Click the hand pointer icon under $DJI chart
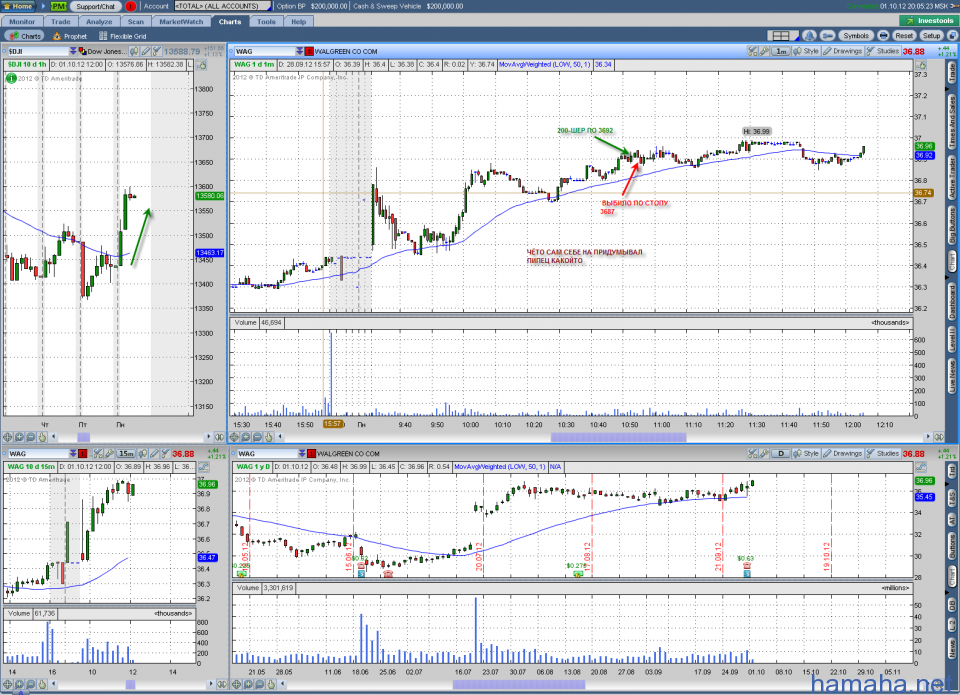Viewport: 960px width, 695px height. (42, 437)
